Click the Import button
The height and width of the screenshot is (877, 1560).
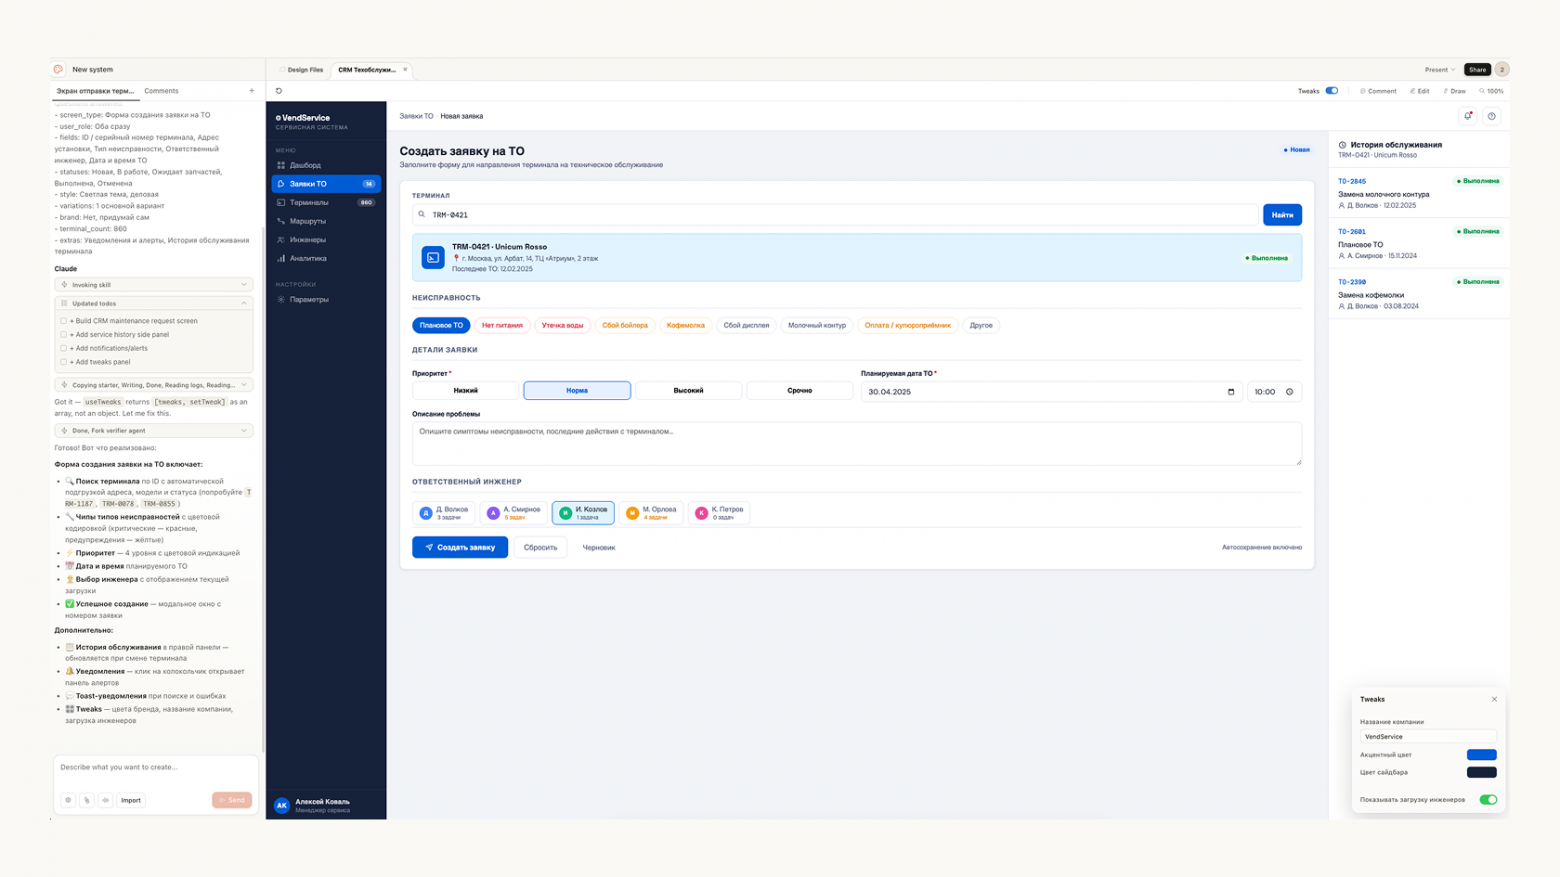[131, 800]
